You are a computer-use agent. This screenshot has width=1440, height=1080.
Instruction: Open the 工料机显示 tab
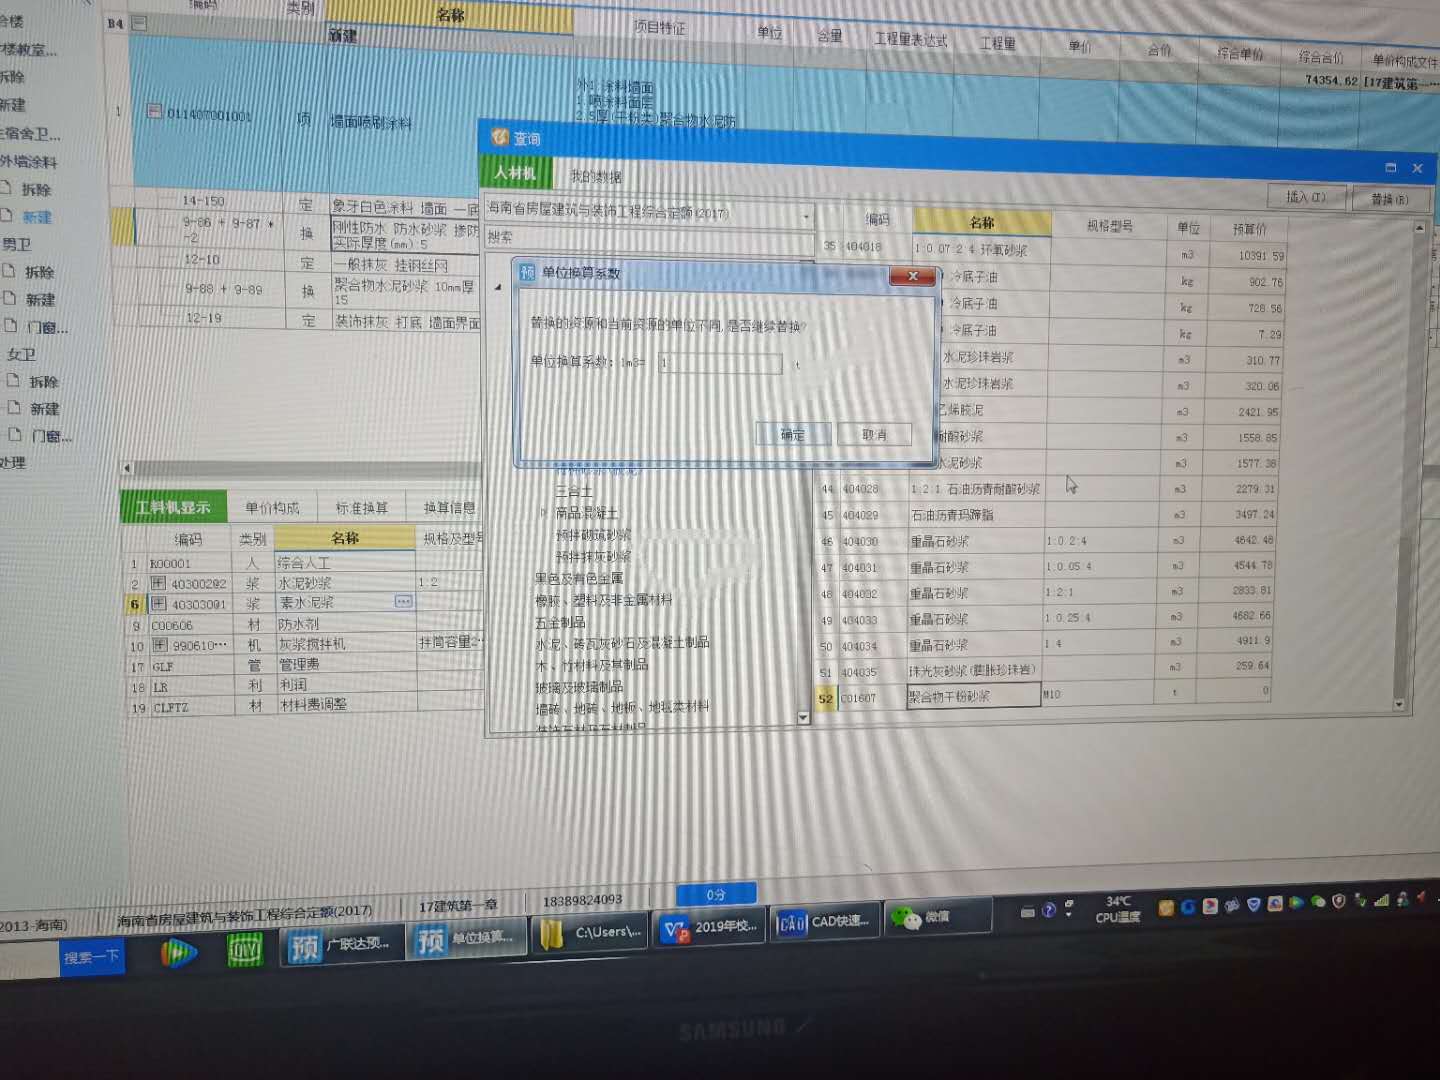coord(173,507)
